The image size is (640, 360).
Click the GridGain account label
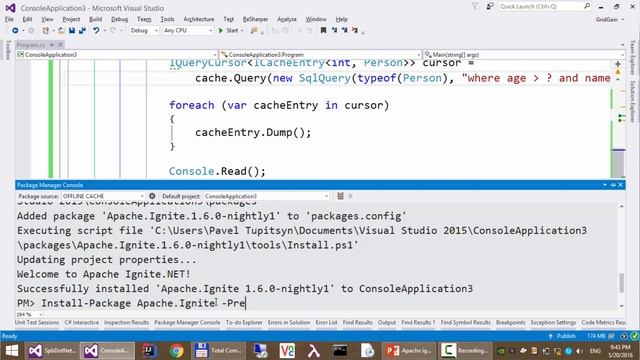(x=607, y=19)
